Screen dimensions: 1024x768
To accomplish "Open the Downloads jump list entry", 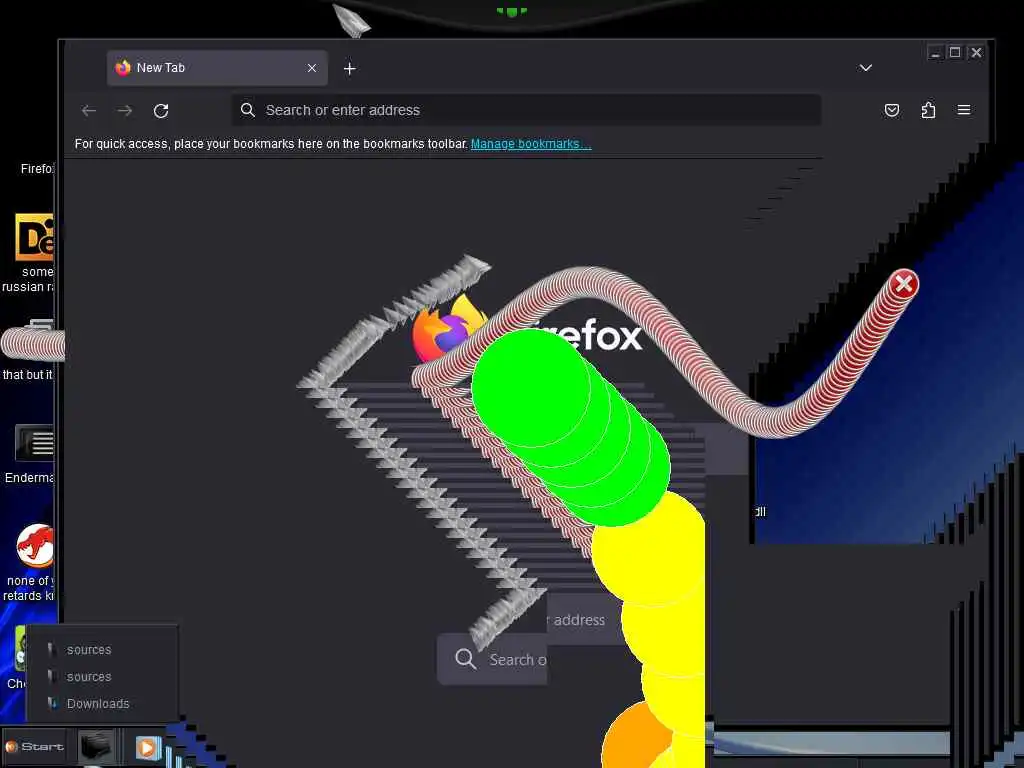I will (x=97, y=703).
